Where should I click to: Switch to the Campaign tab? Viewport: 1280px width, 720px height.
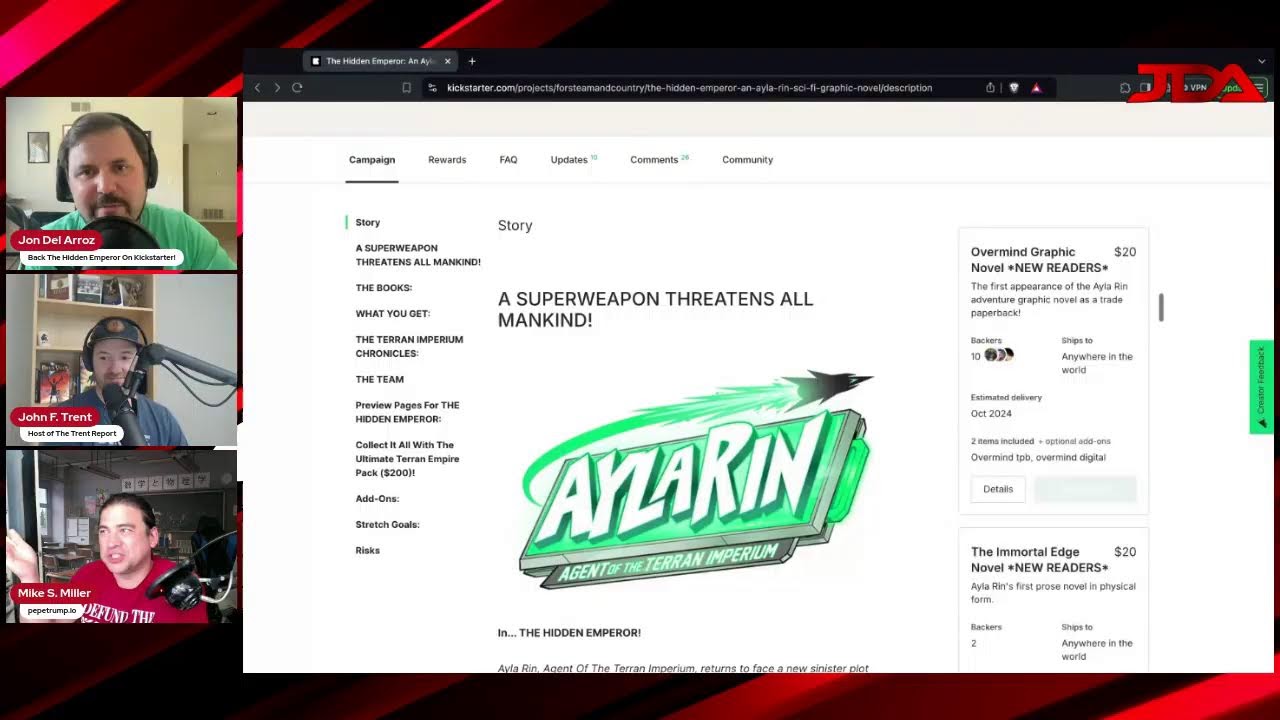(x=372, y=160)
